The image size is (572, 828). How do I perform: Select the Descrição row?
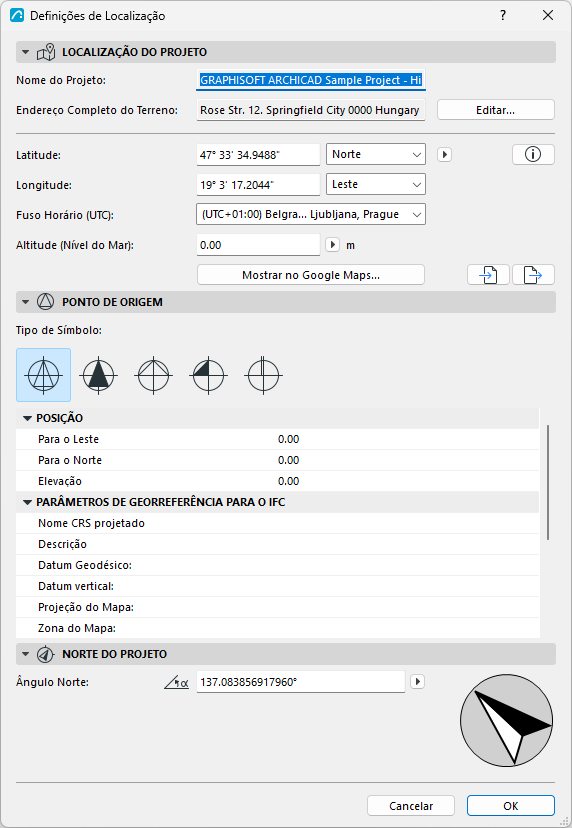(x=278, y=544)
